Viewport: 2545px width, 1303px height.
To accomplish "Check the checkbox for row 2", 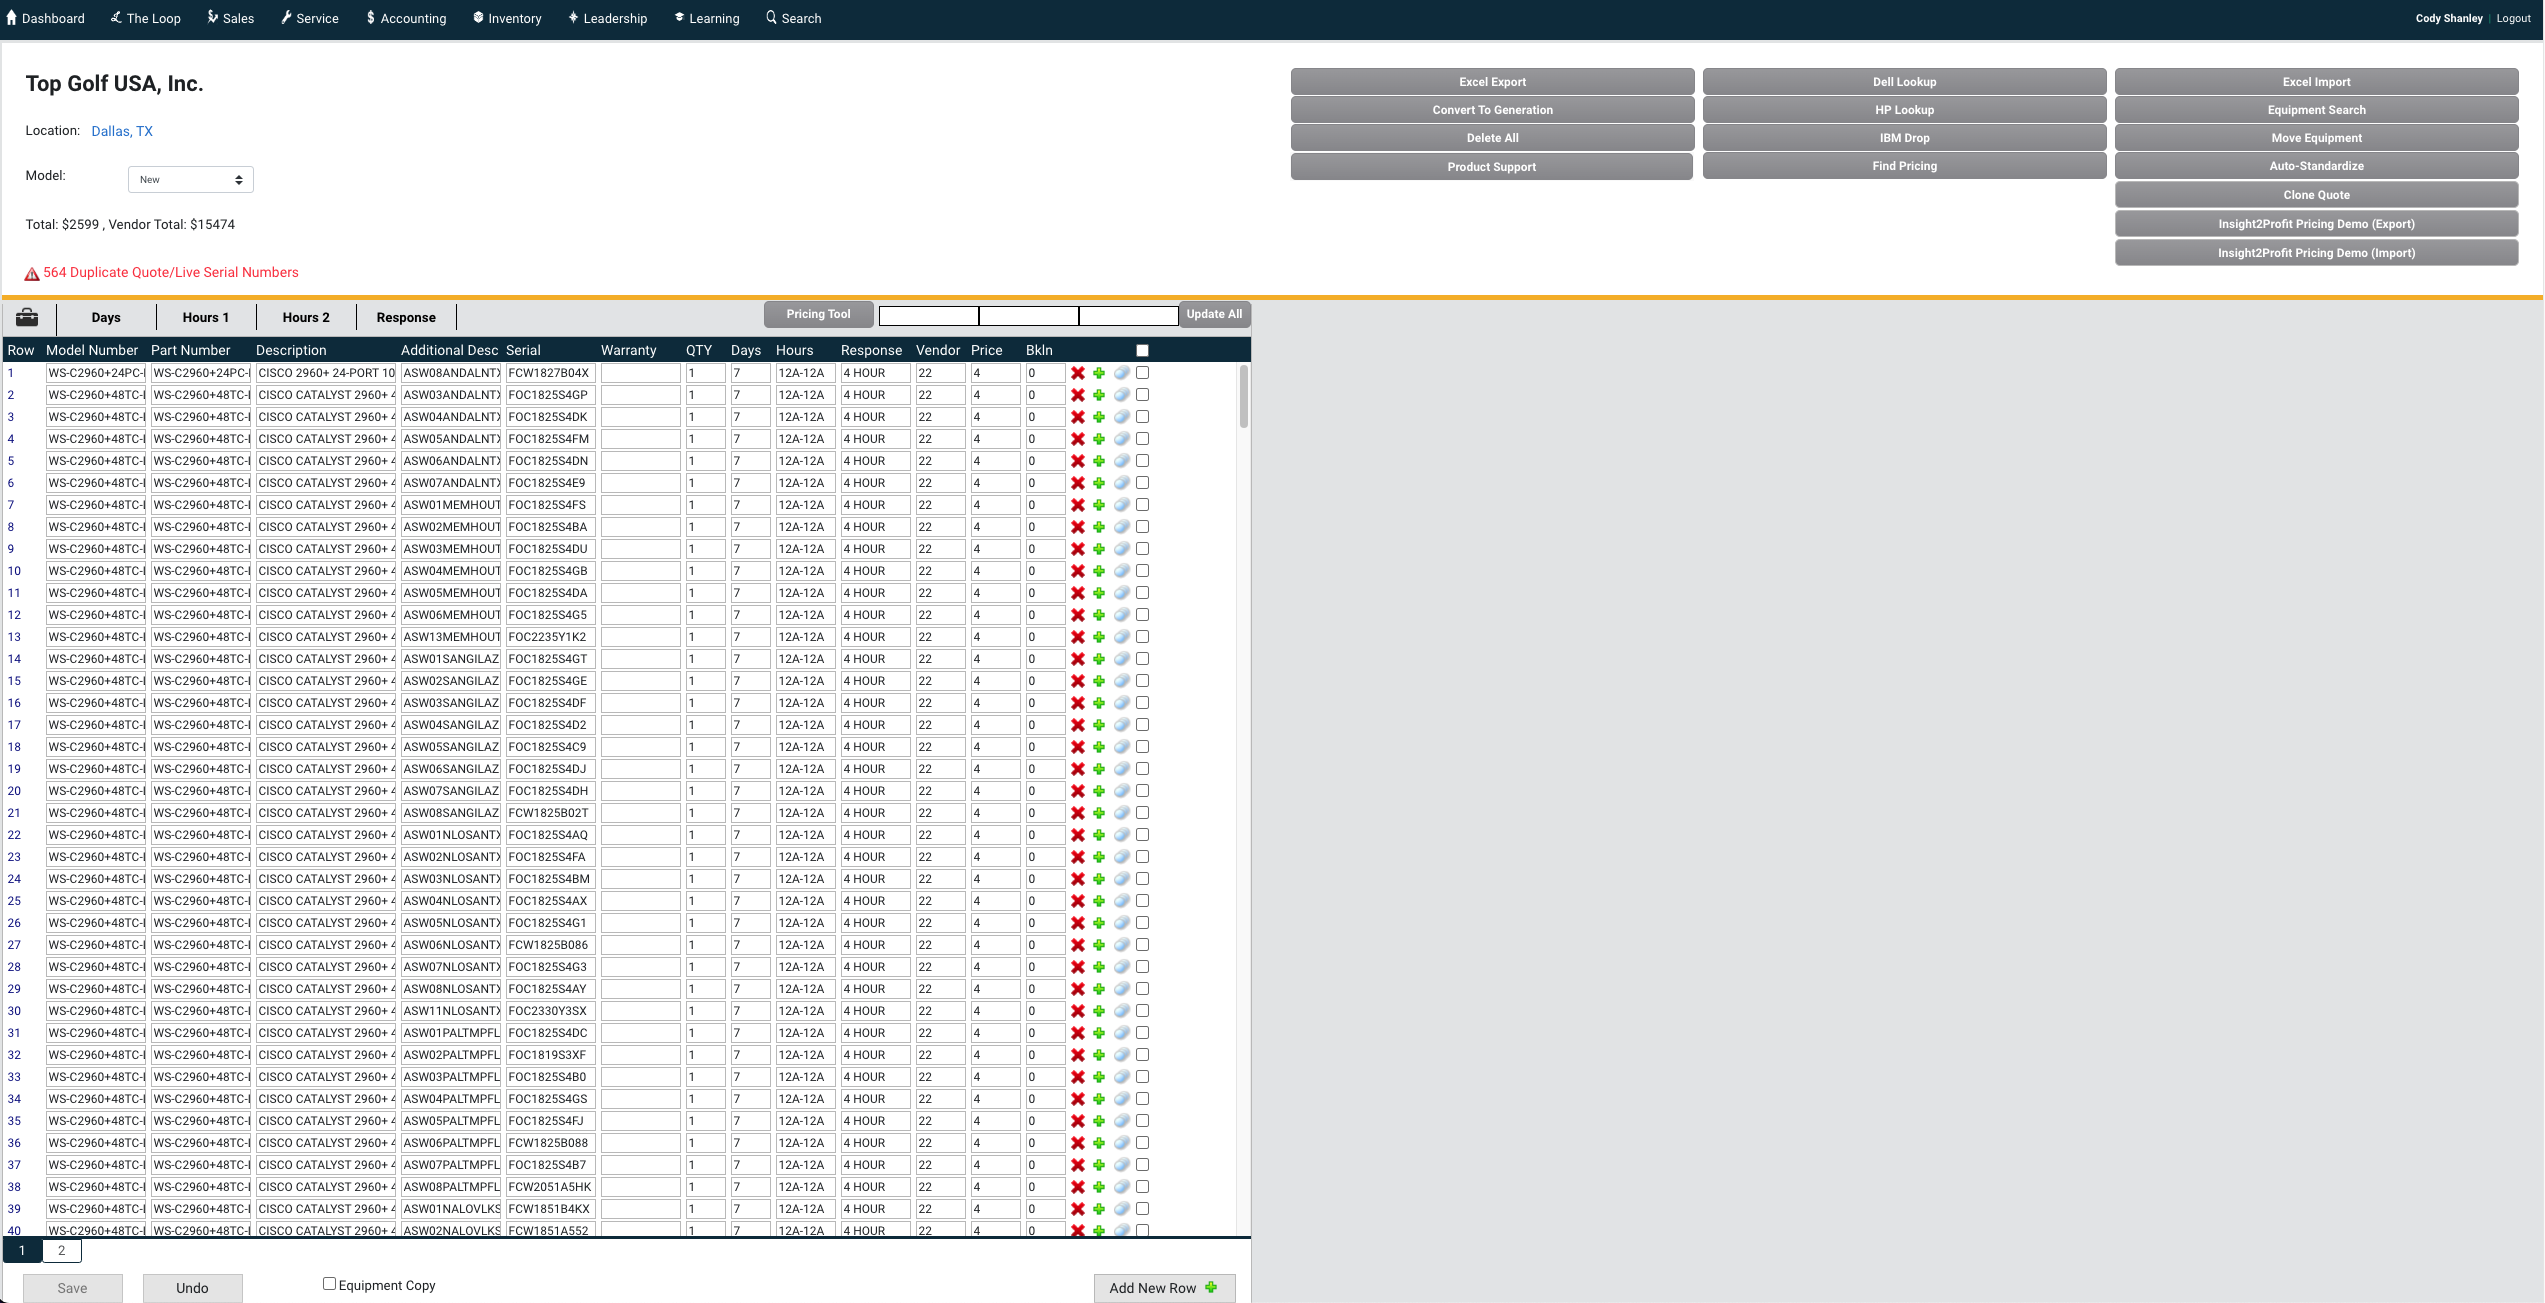I will pyautogui.click(x=1142, y=395).
